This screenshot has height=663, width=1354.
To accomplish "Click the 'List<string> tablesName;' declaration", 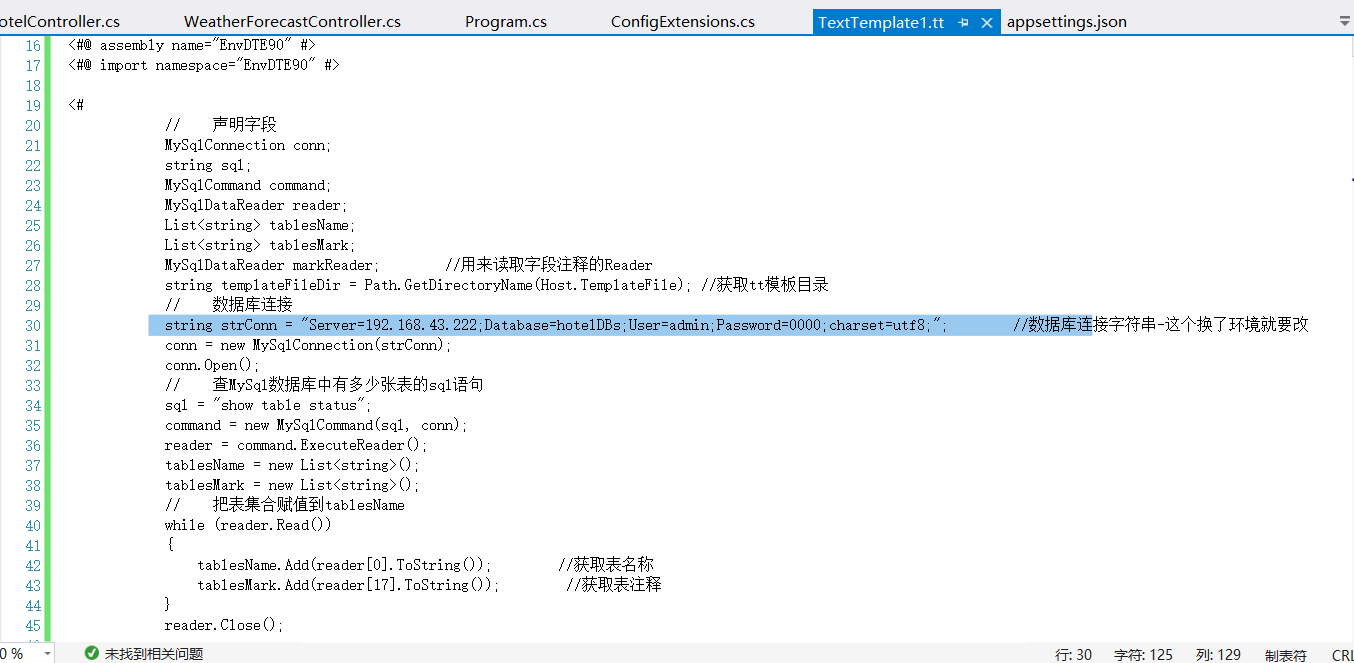I will click(260, 225).
